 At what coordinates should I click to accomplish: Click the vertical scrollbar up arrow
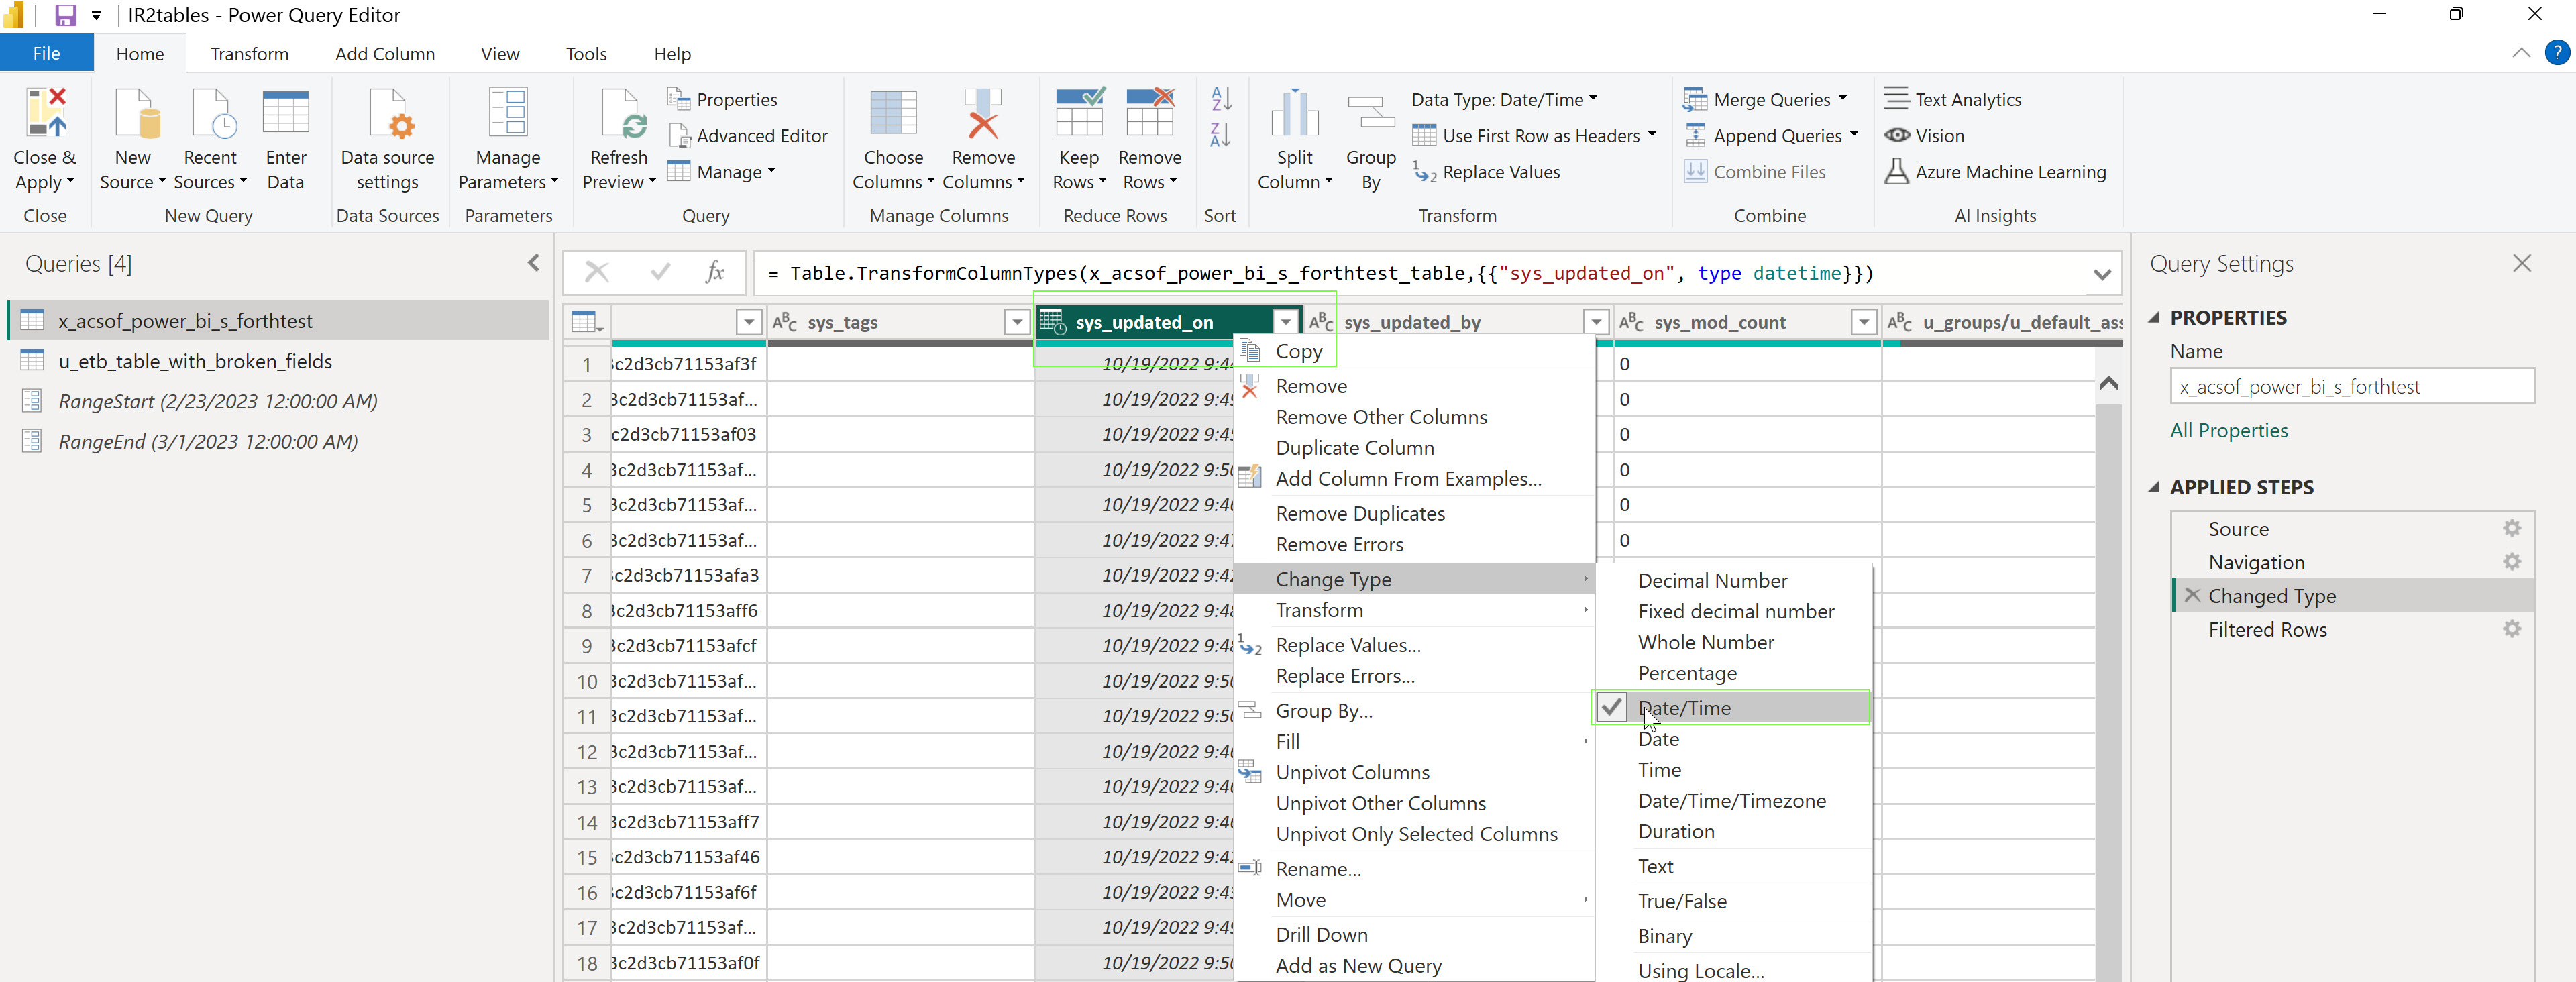[2108, 384]
